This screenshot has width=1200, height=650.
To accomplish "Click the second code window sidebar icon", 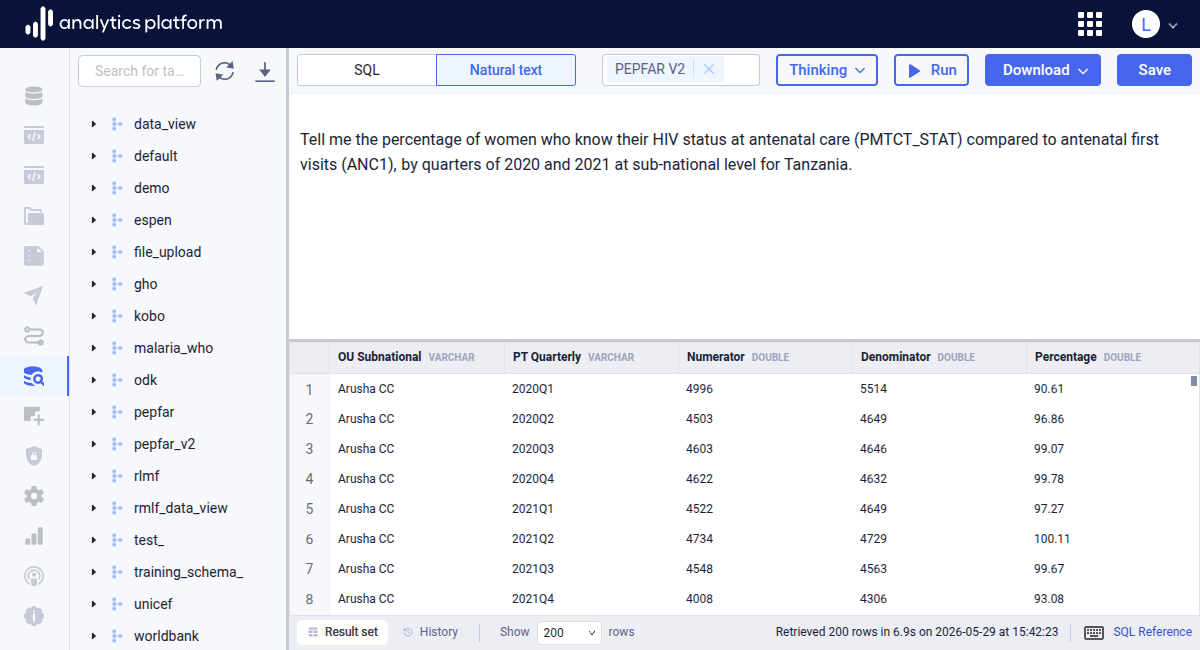I will pyautogui.click(x=34, y=176).
